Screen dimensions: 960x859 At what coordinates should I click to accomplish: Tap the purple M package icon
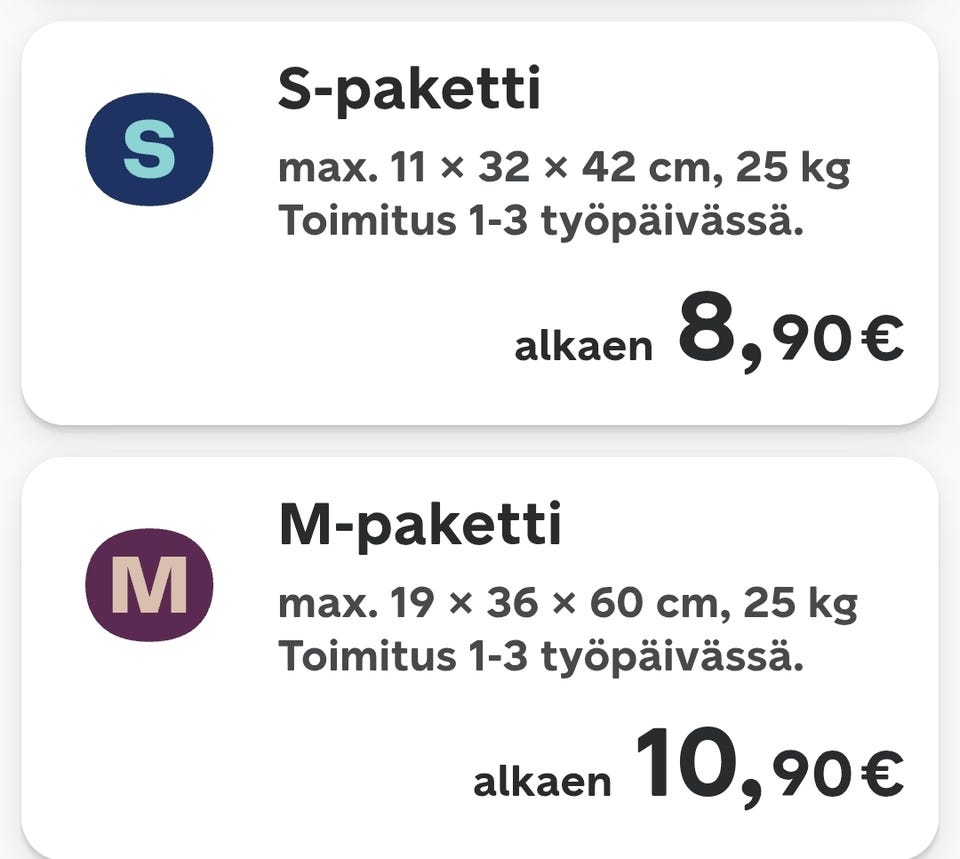click(149, 585)
